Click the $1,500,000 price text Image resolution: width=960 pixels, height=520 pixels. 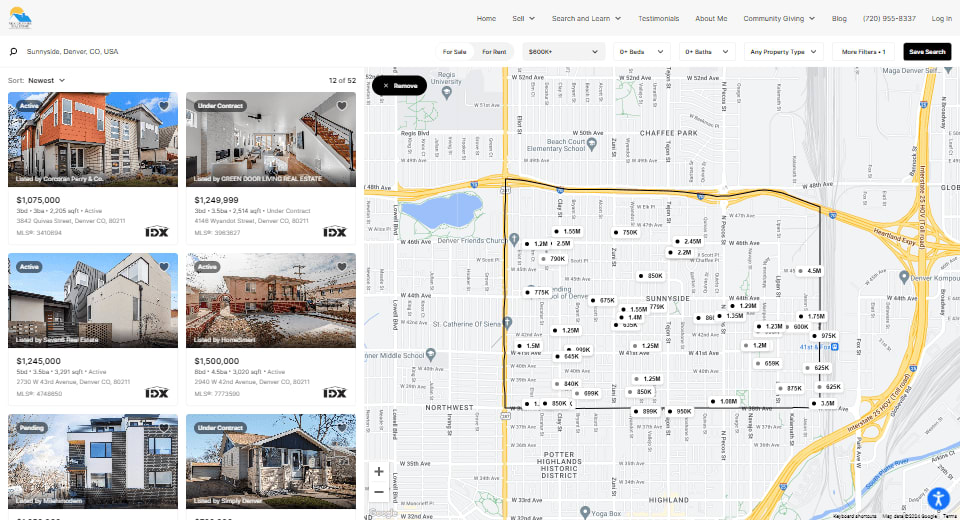(x=217, y=361)
